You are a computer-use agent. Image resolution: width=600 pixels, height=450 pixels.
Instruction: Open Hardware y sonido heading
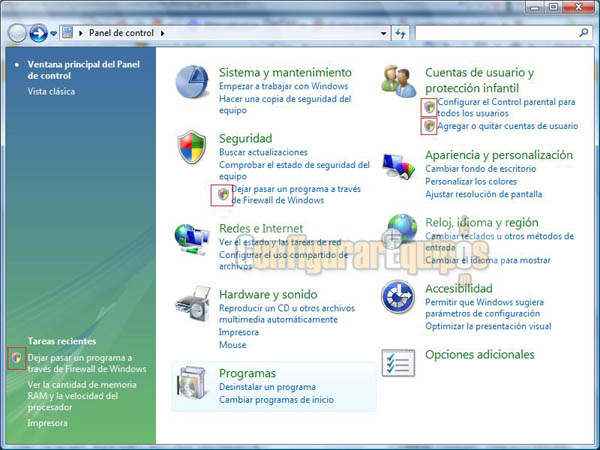[x=268, y=294]
